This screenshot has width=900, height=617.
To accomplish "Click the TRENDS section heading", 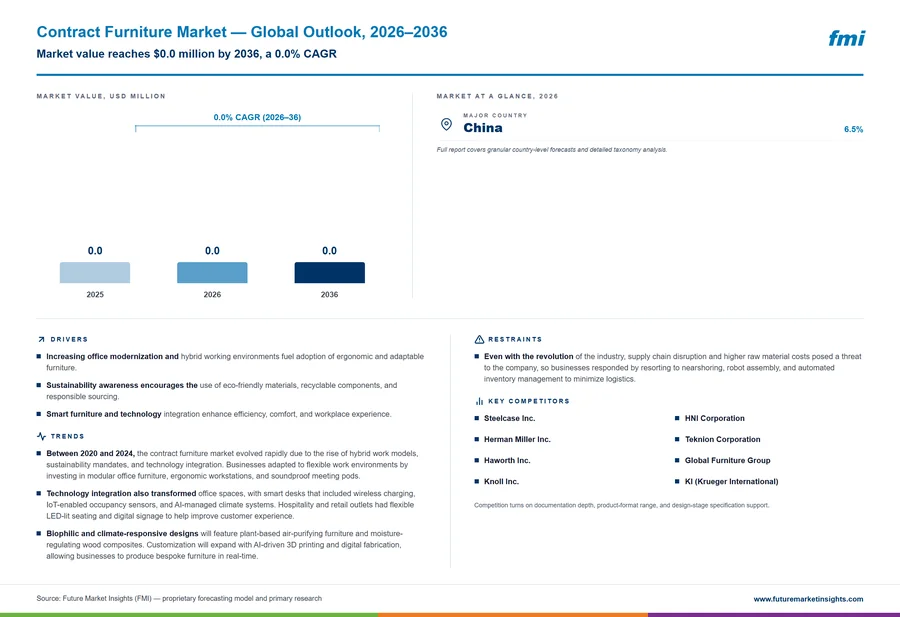I will pyautogui.click(x=67, y=436).
